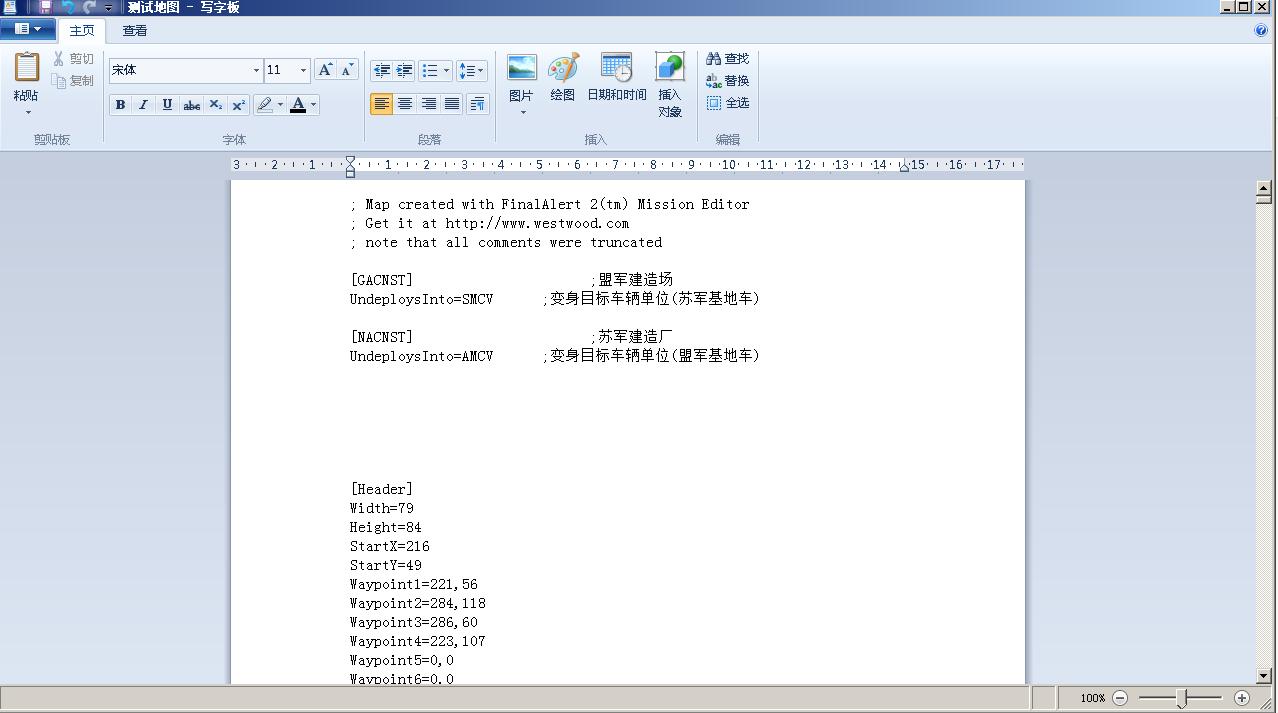Viewport: 1278px width, 713px height.
Task: Click the Undo icon in quick access toolbar
Action: [68, 7]
